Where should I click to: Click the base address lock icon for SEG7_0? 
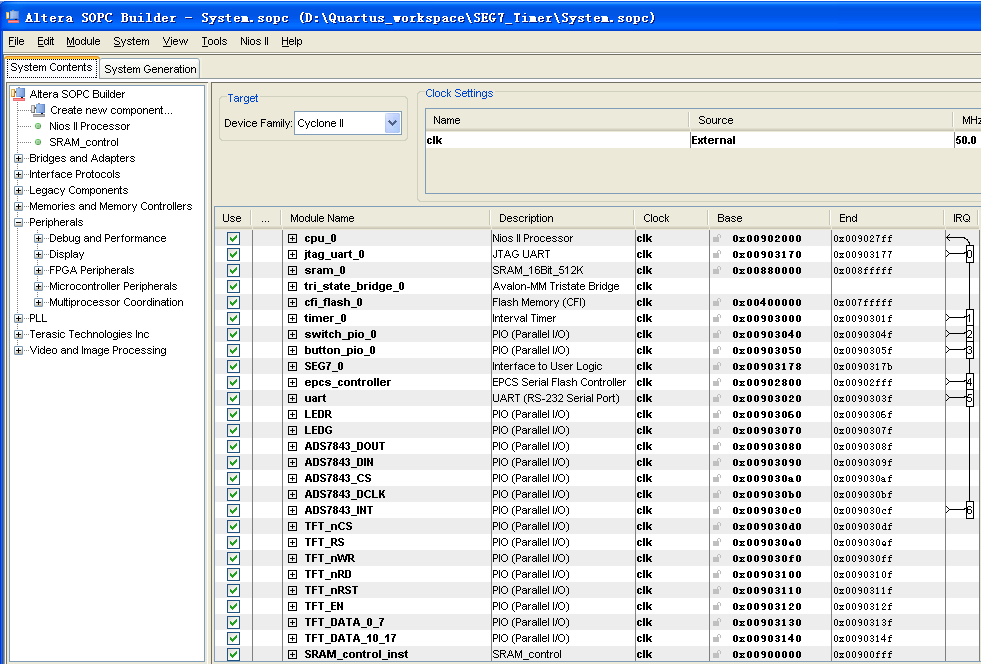tap(717, 366)
